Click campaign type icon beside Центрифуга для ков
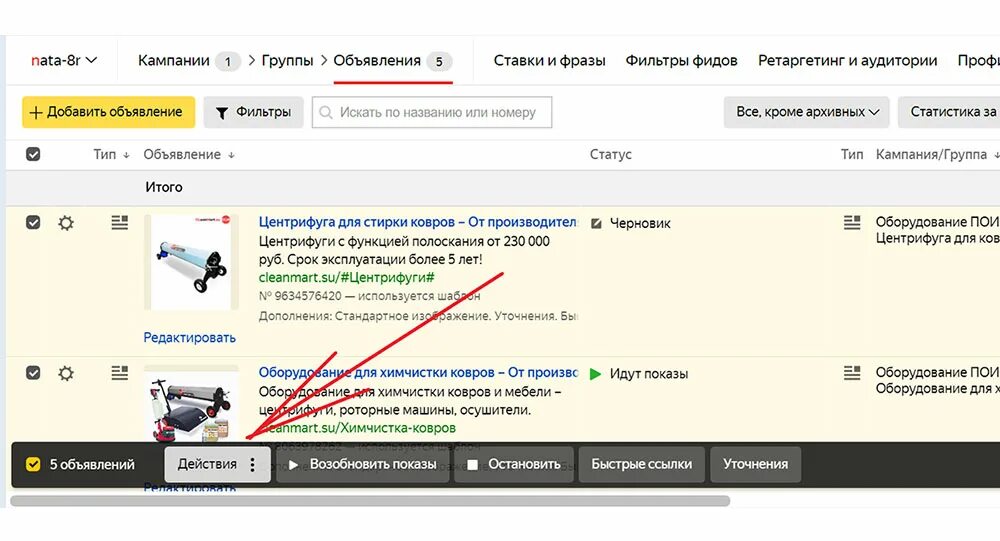The height and width of the screenshot is (541, 1000). [x=852, y=223]
